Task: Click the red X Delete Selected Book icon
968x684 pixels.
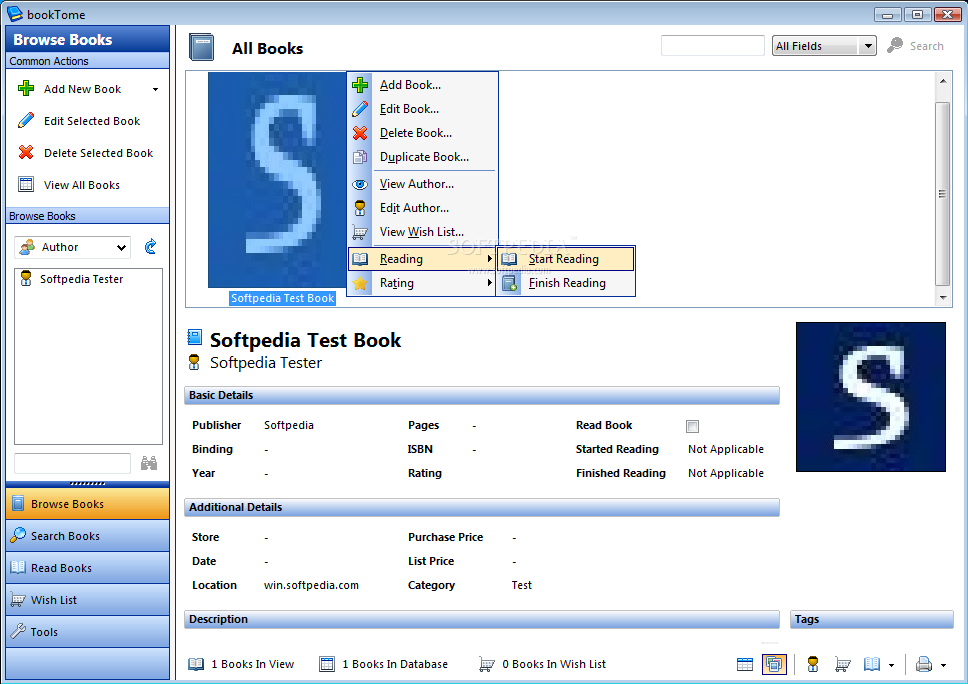Action: click(x=26, y=152)
